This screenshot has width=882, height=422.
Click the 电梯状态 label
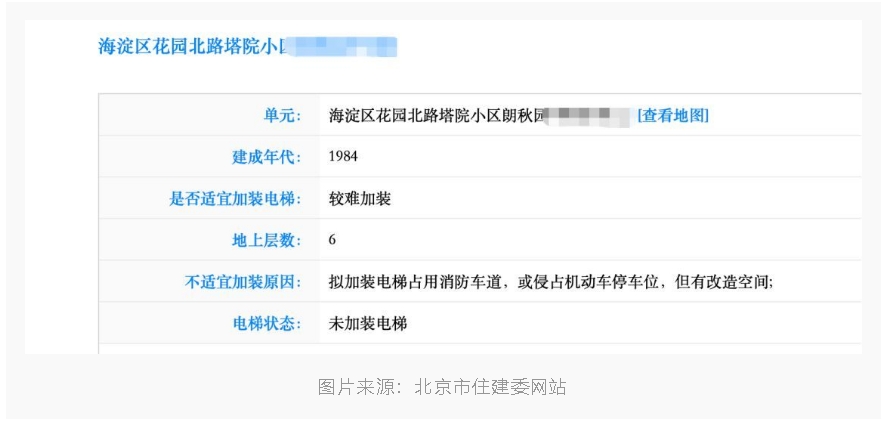[x=267, y=323]
